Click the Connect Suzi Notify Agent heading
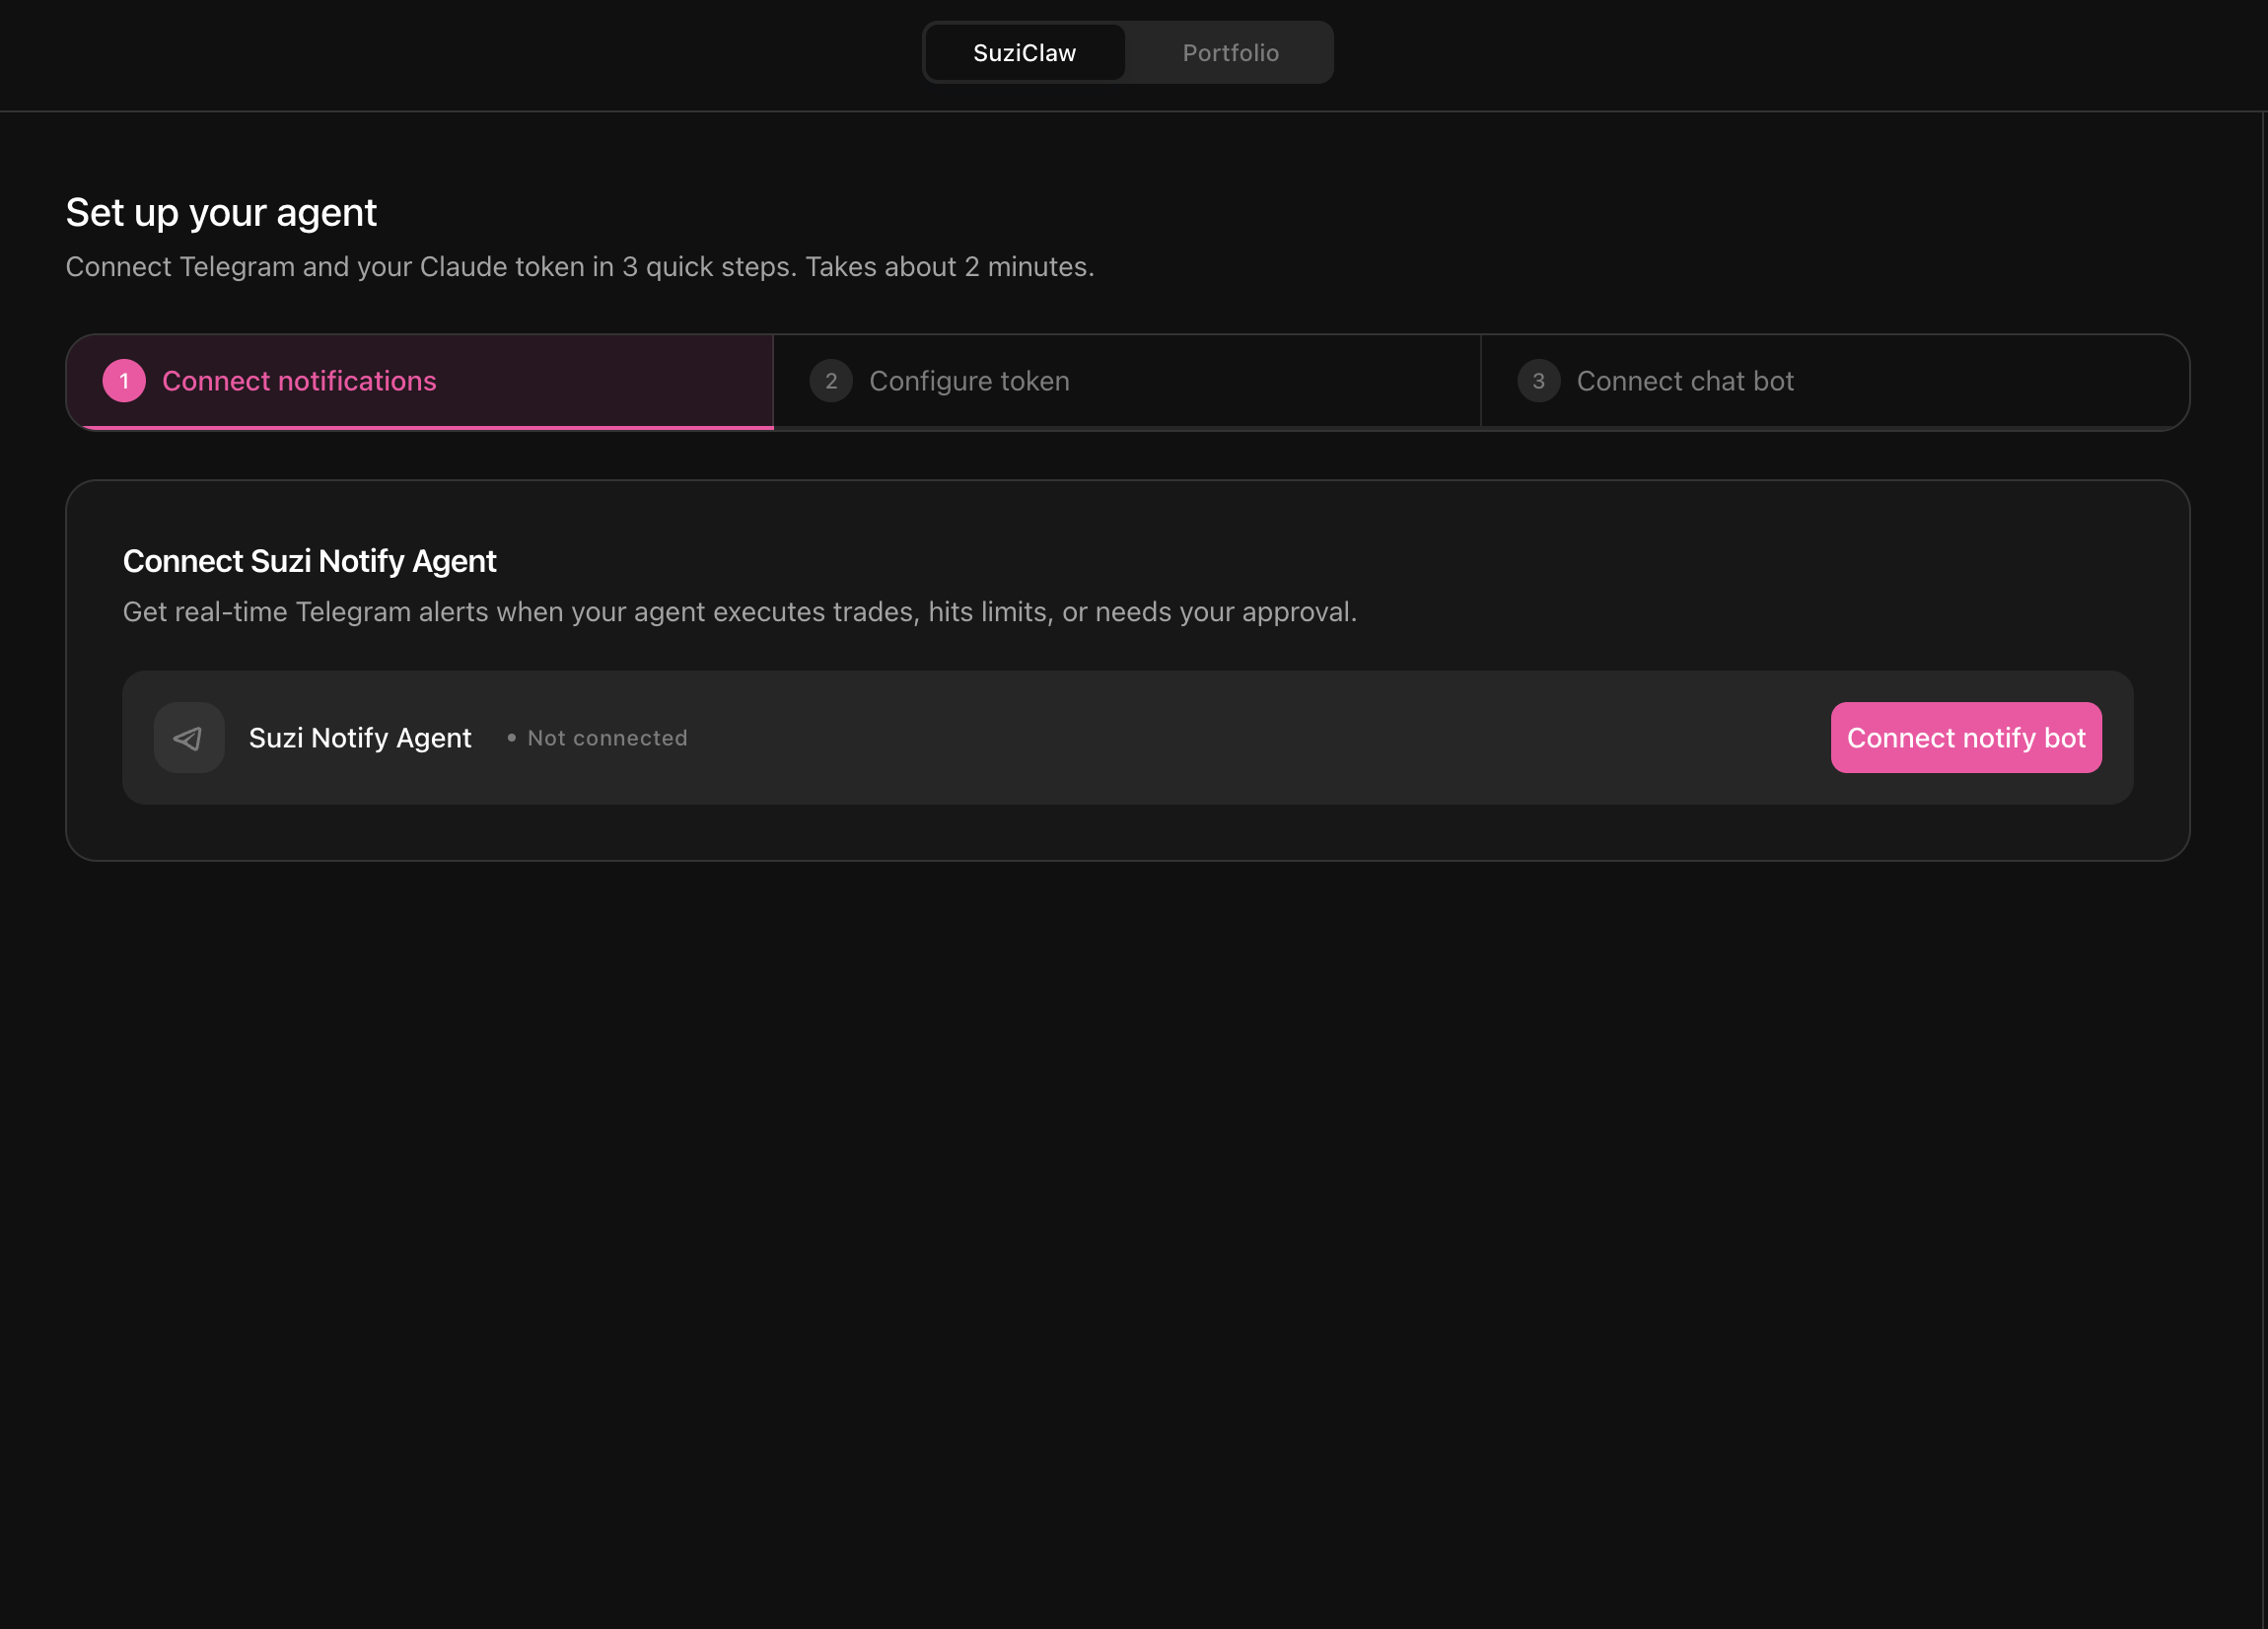Viewport: 2268px width, 1629px height. tap(309, 561)
